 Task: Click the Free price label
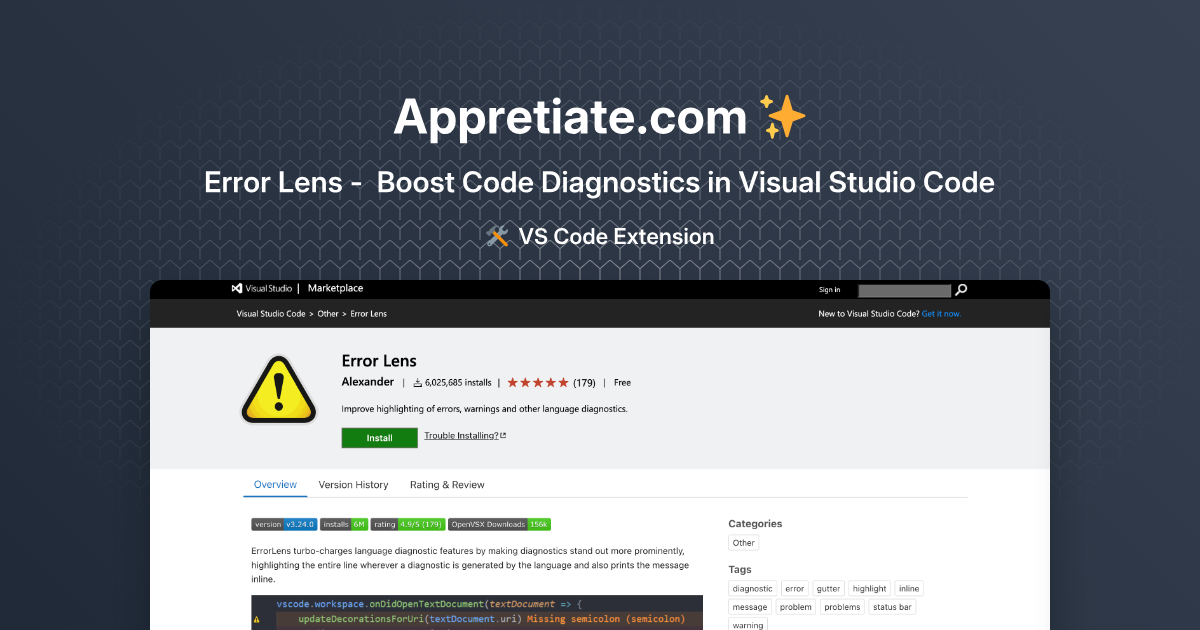tap(622, 382)
